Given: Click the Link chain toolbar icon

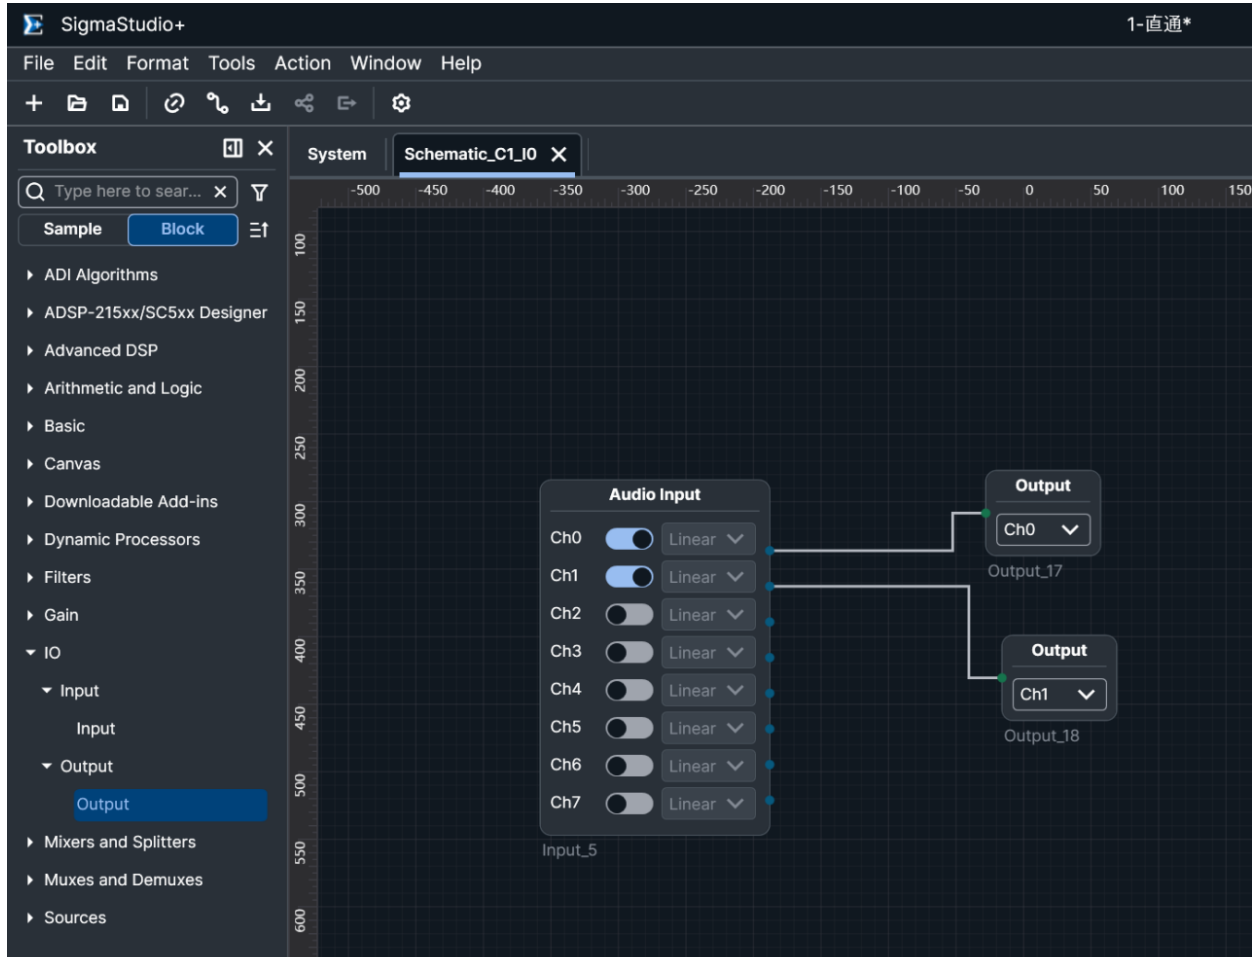Looking at the screenshot, I should tap(173, 103).
